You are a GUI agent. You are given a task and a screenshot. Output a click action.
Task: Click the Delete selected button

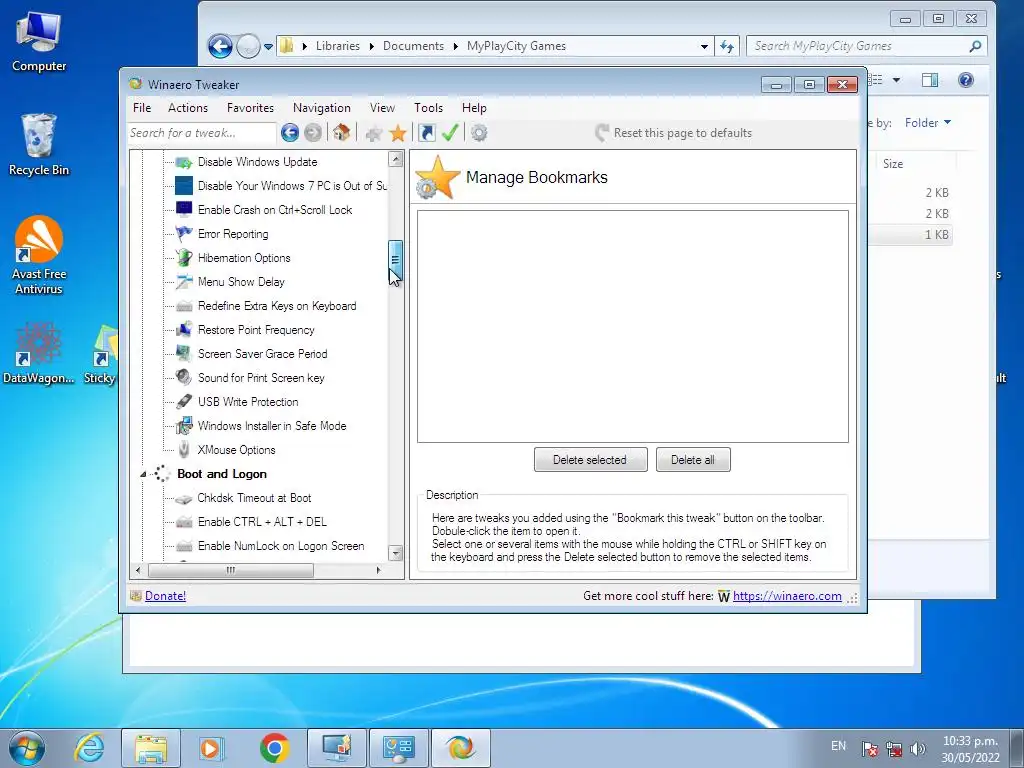[590, 460]
